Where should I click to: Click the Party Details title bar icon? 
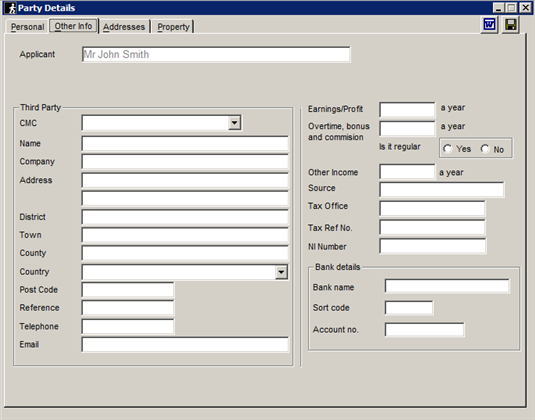click(11, 8)
